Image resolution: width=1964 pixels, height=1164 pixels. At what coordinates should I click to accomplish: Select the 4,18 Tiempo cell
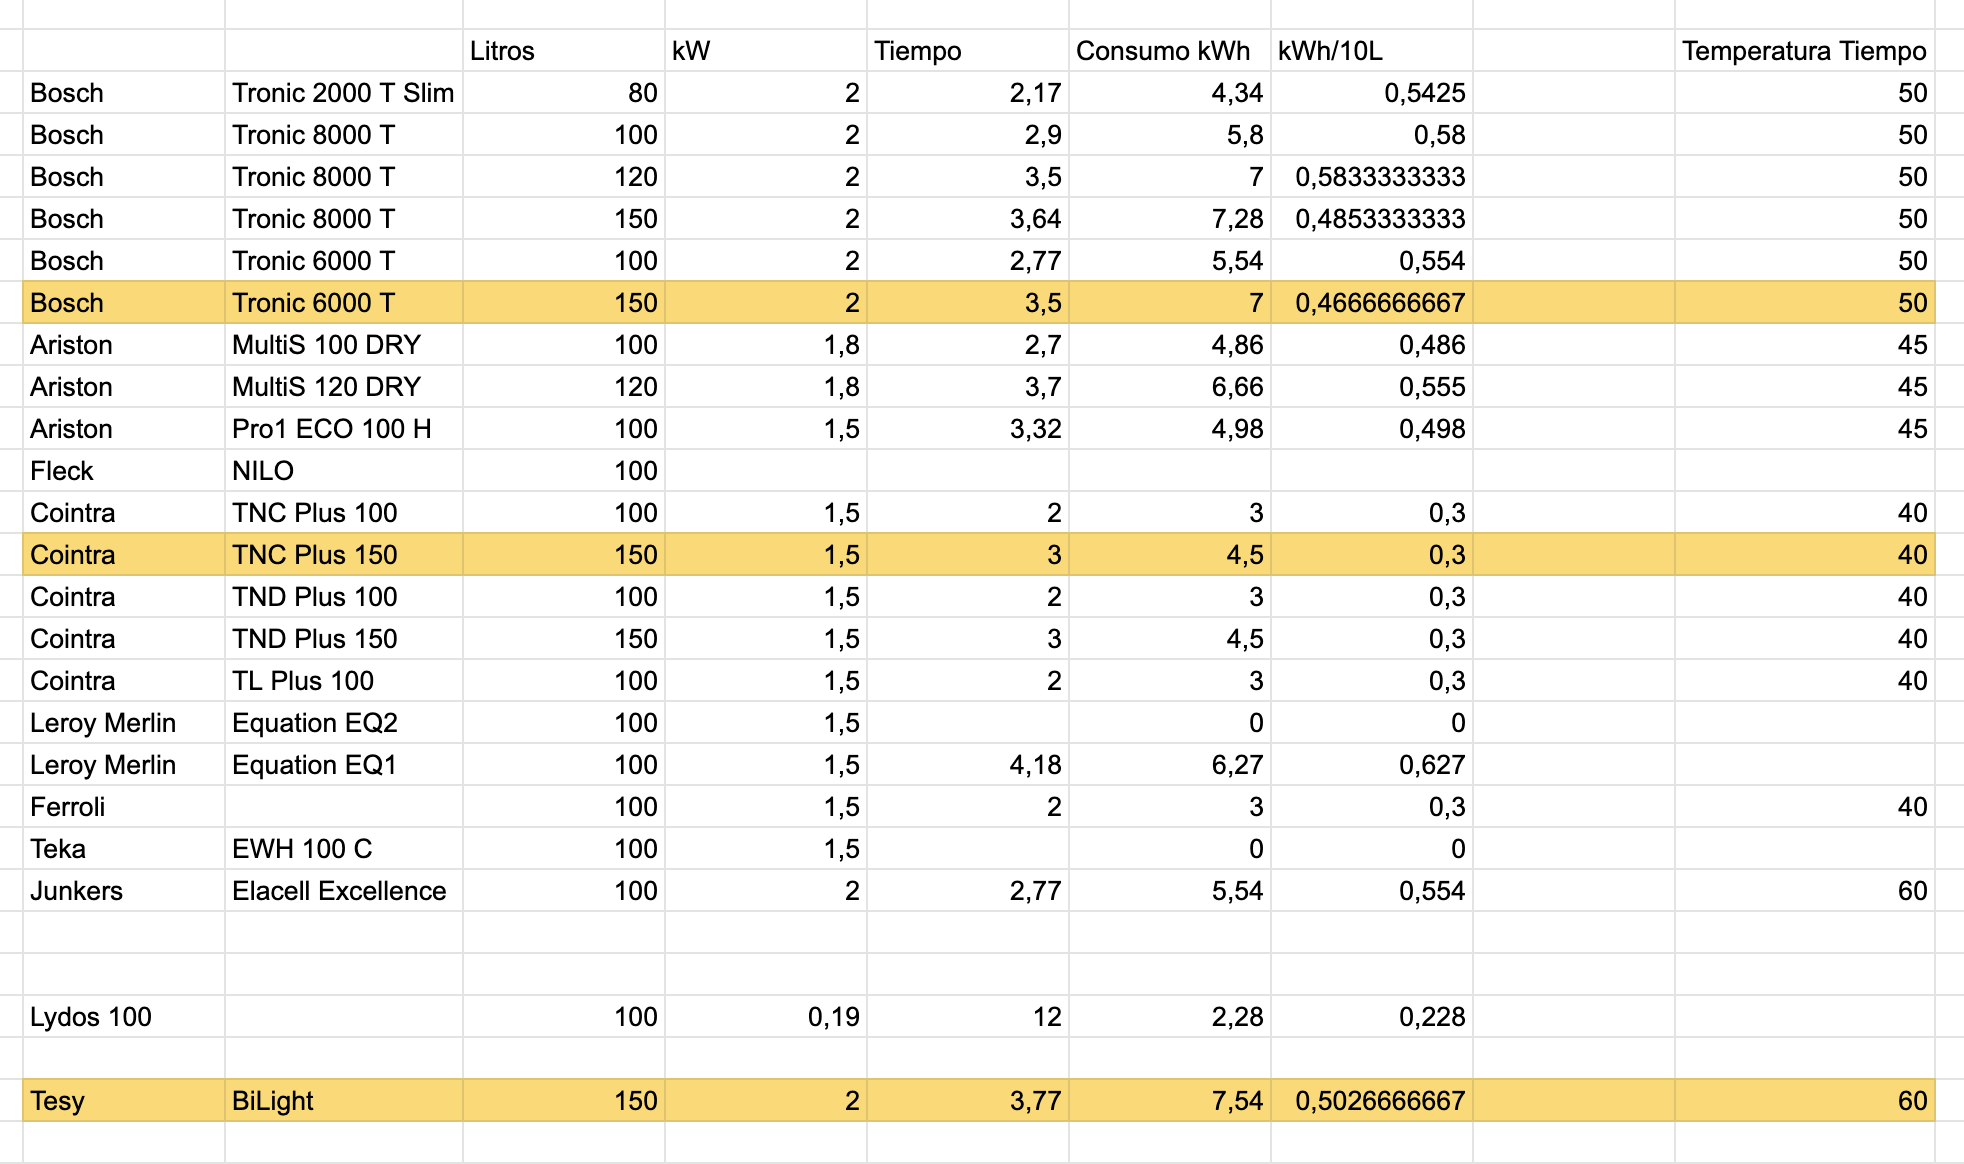[968, 765]
